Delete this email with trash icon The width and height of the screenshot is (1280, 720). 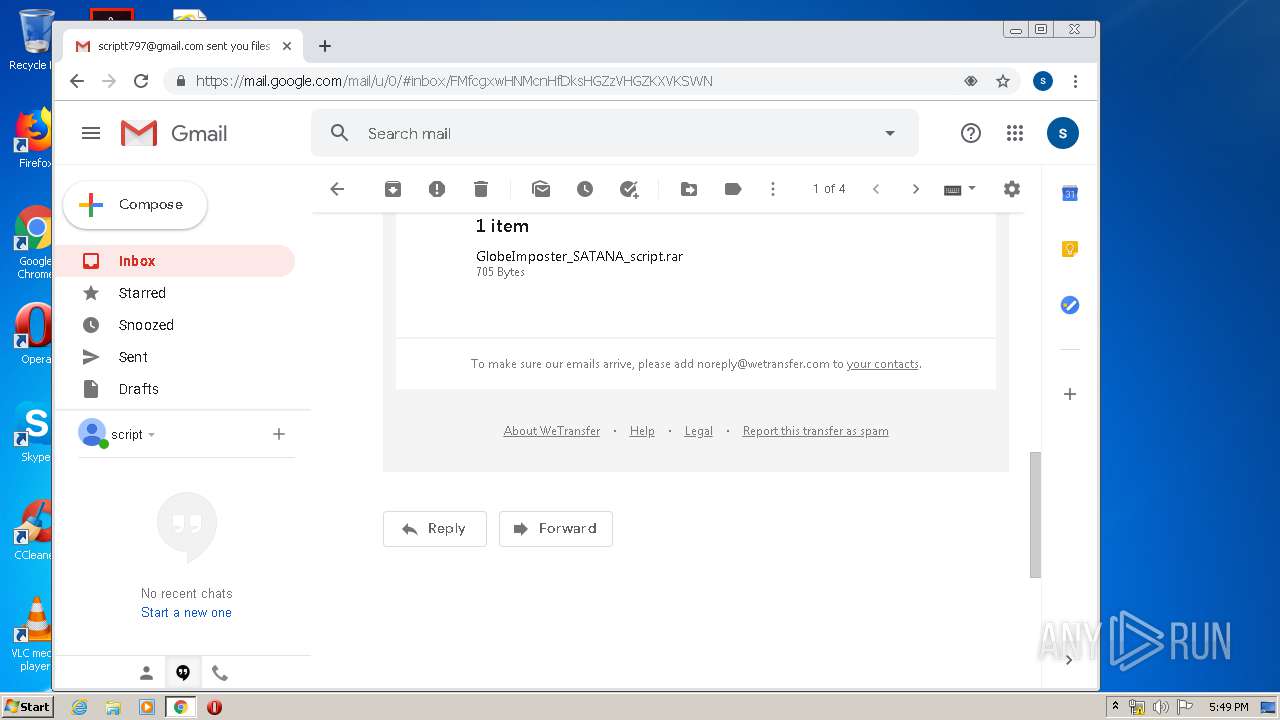[481, 189]
